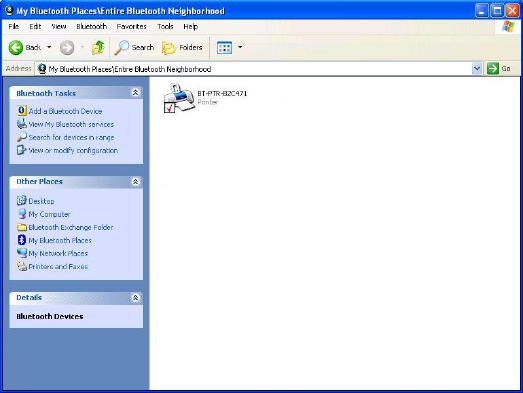The width and height of the screenshot is (523, 393).
Task: Open Printers and Faxes link
Action: pos(58,267)
